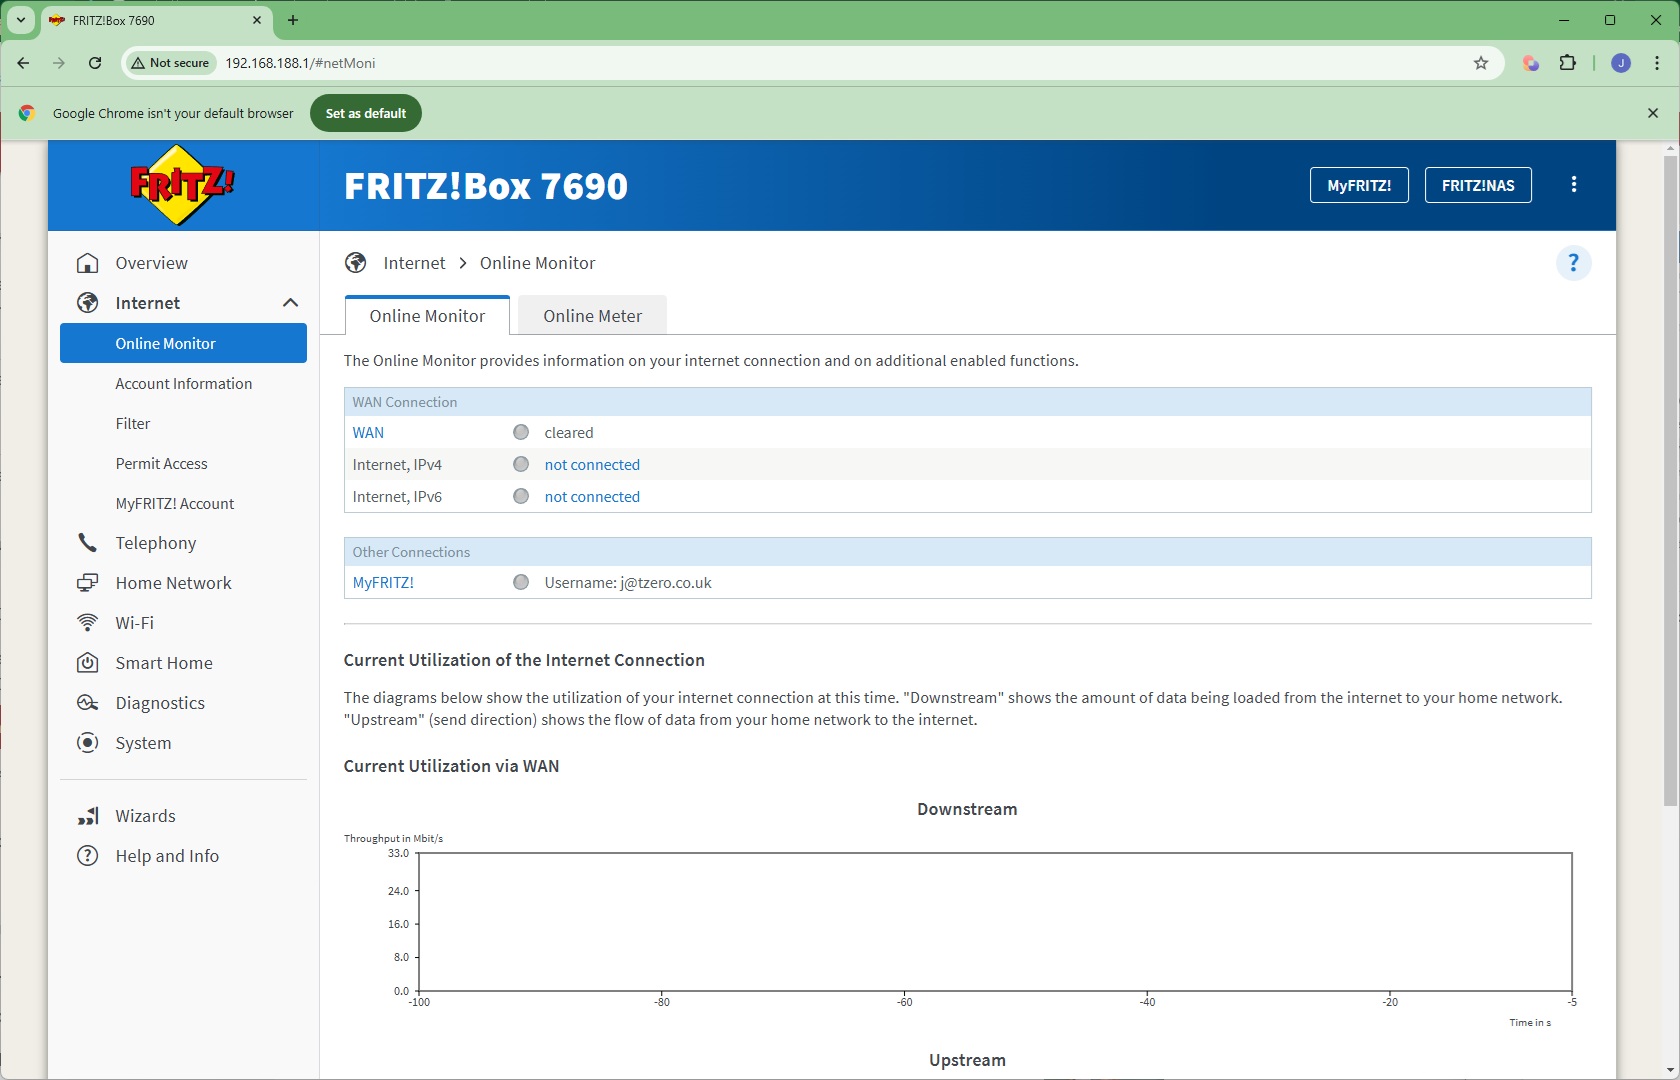This screenshot has width=1680, height=1080.
Task: Open the Chrome profile avatar
Action: pyautogui.click(x=1621, y=63)
